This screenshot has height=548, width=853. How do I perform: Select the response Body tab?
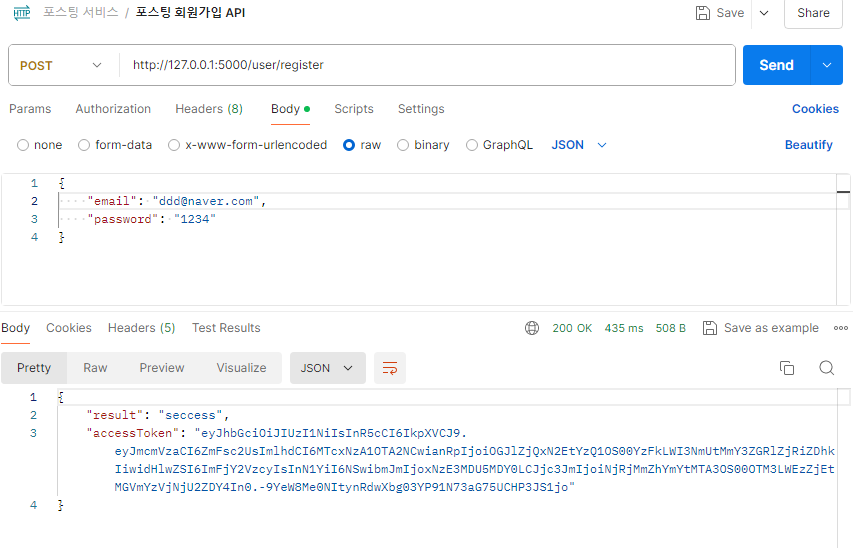click(x=15, y=328)
